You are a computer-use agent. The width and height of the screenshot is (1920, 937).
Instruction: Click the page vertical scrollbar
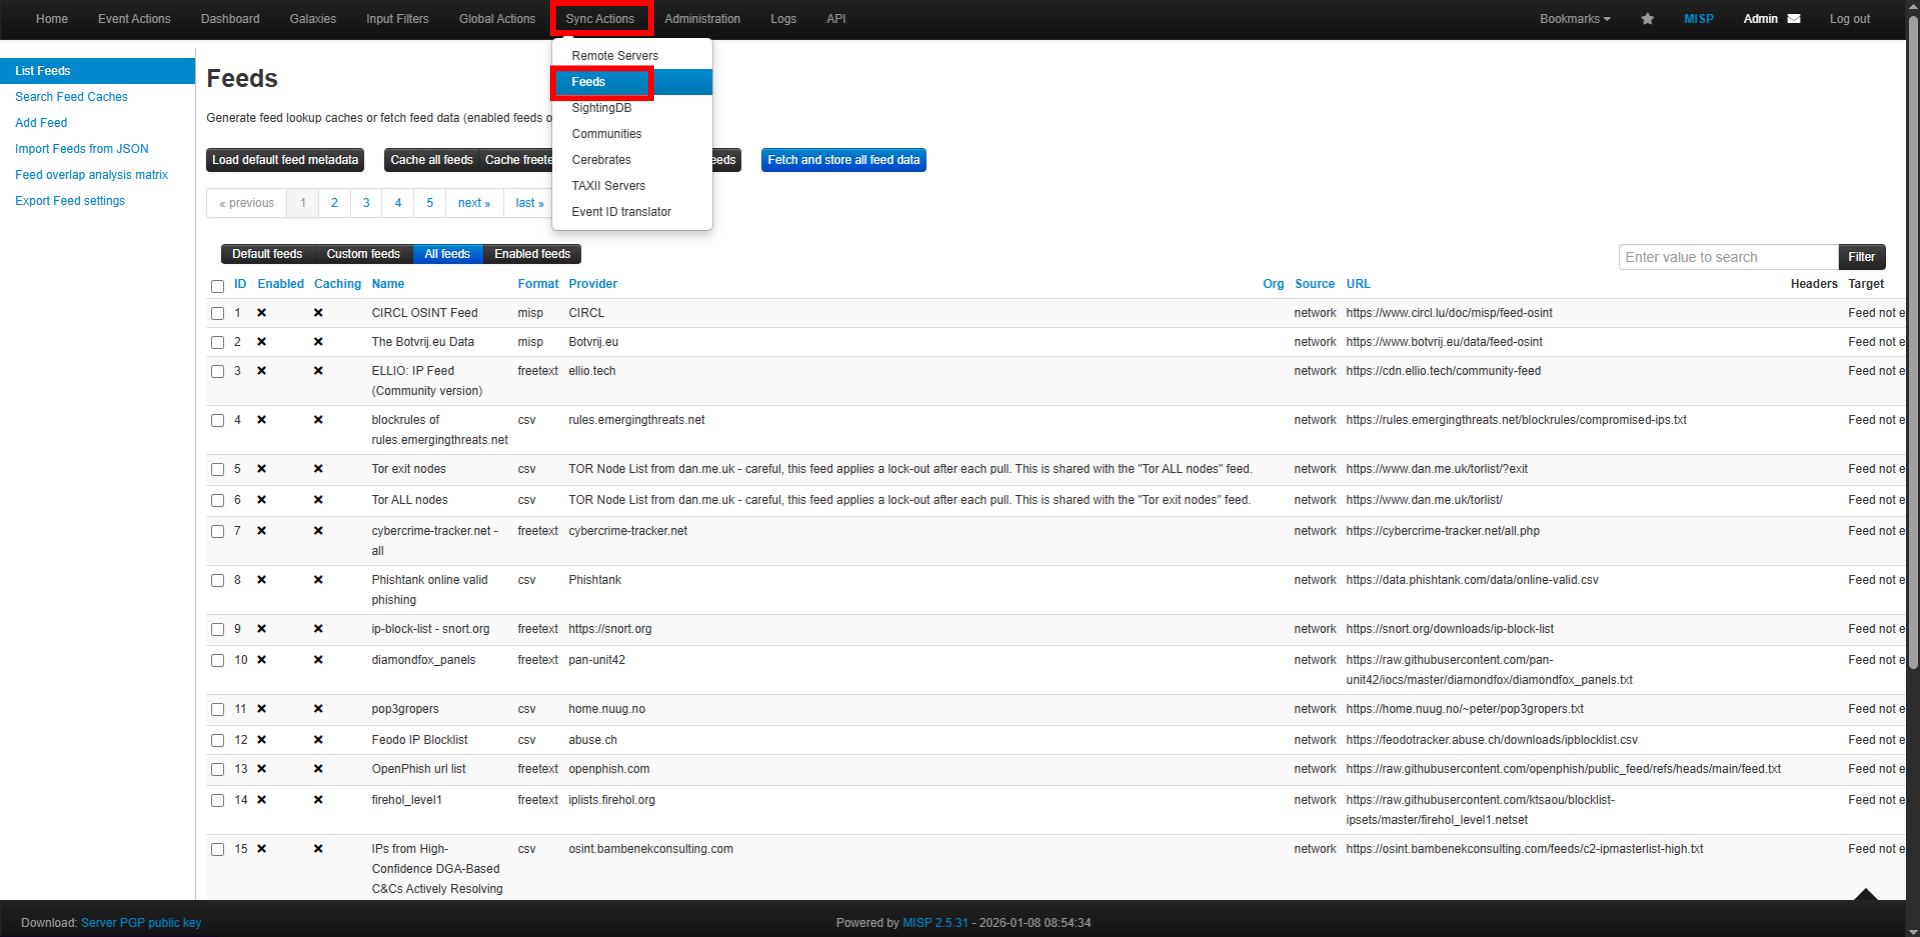click(x=1912, y=340)
